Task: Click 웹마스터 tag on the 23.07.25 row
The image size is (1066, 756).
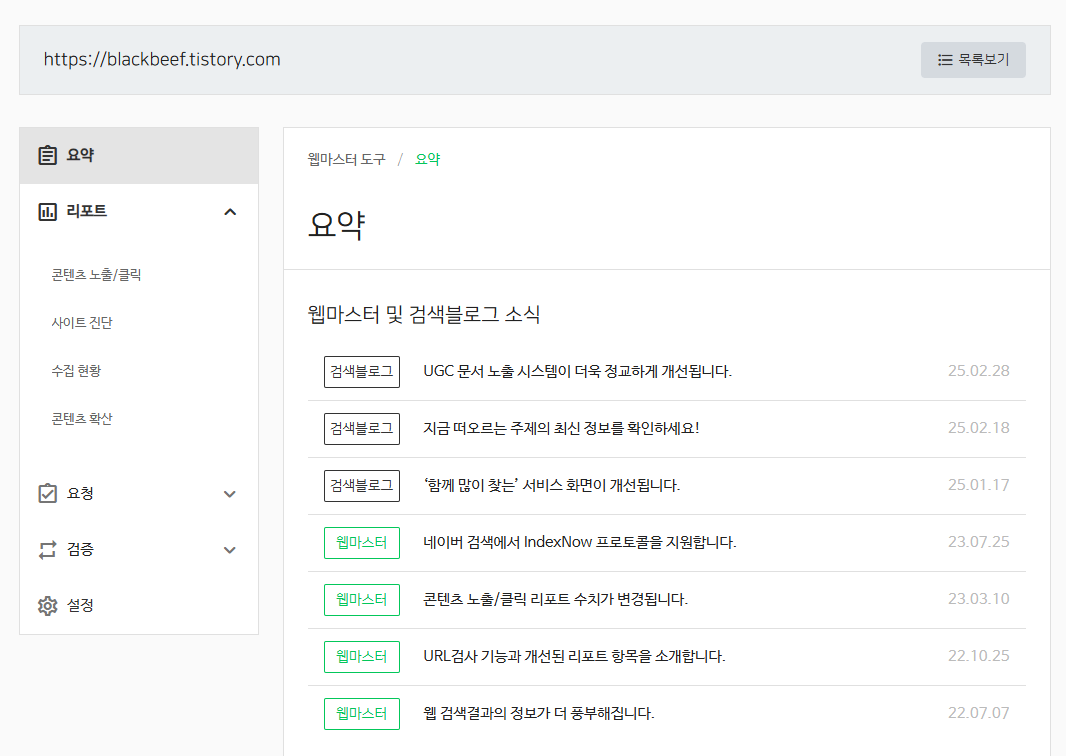Action: 362,543
